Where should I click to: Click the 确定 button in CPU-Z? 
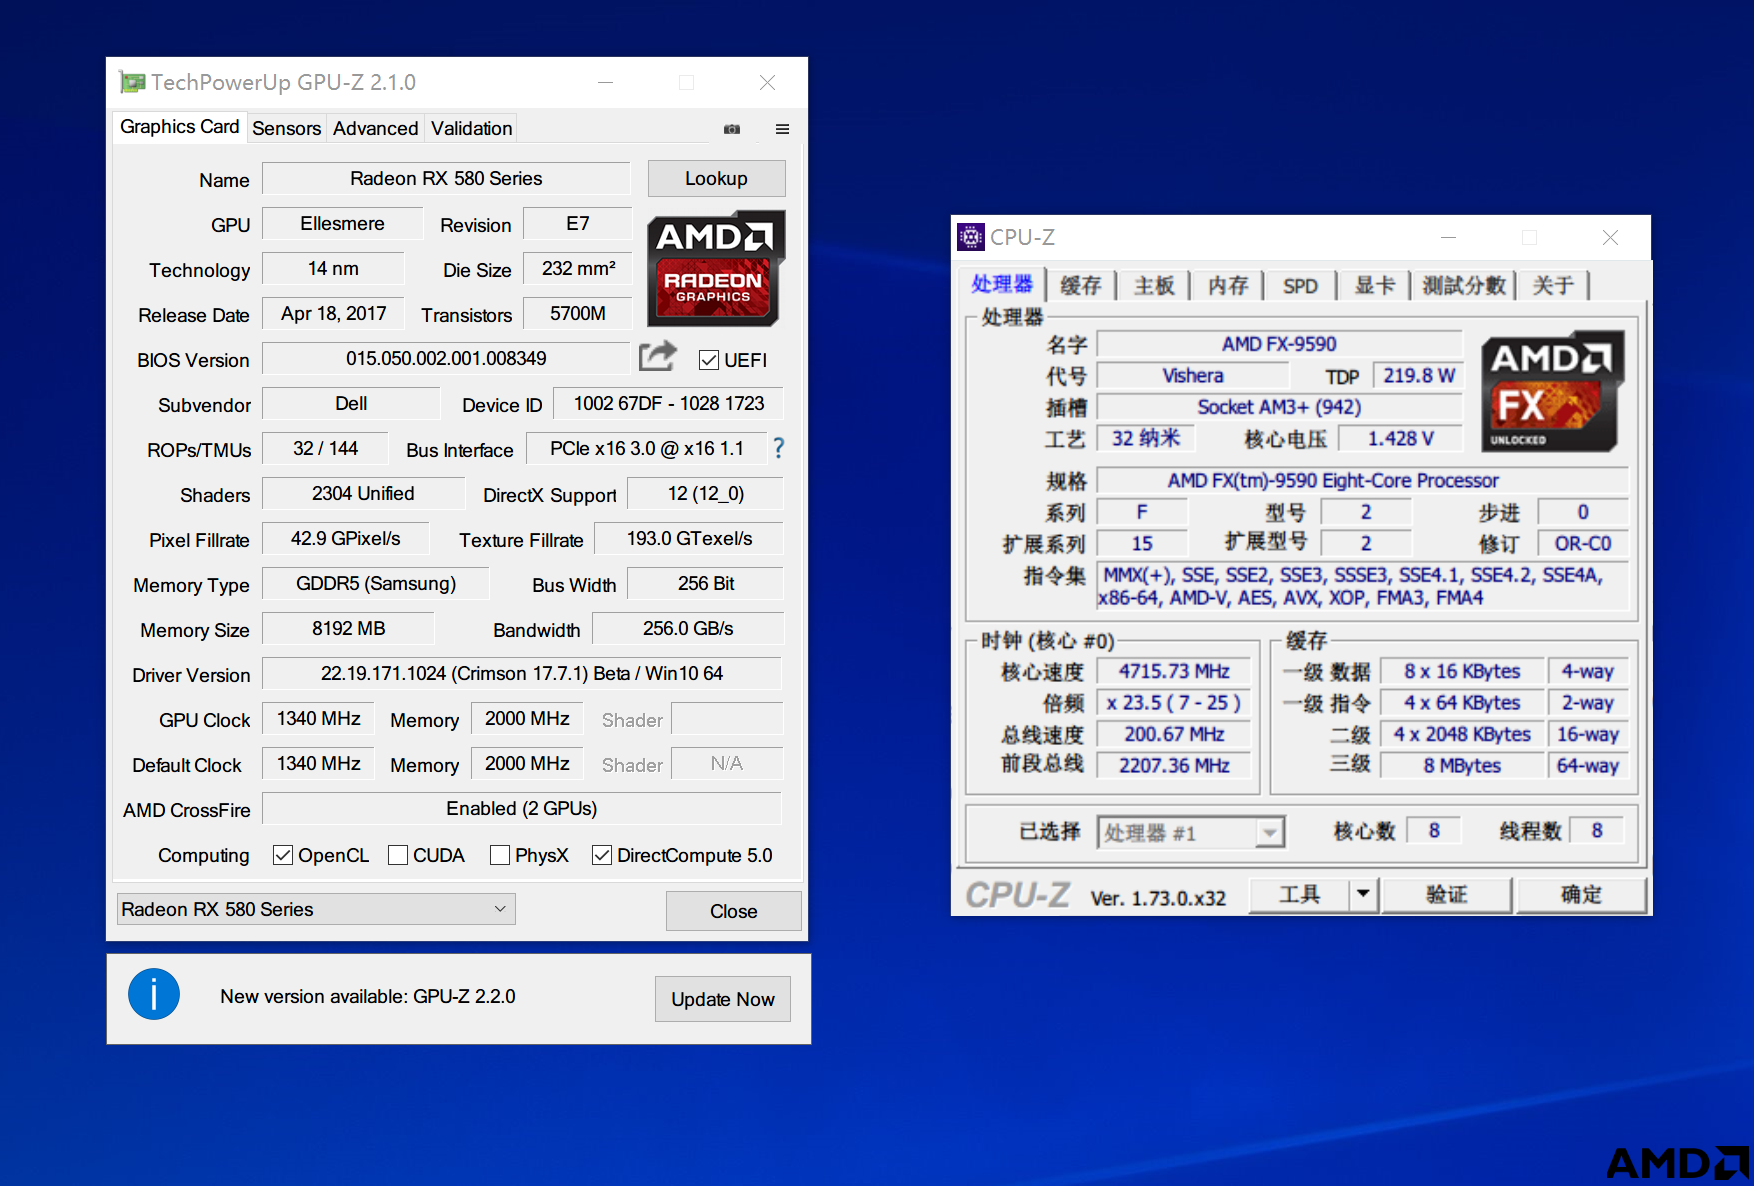1581,894
